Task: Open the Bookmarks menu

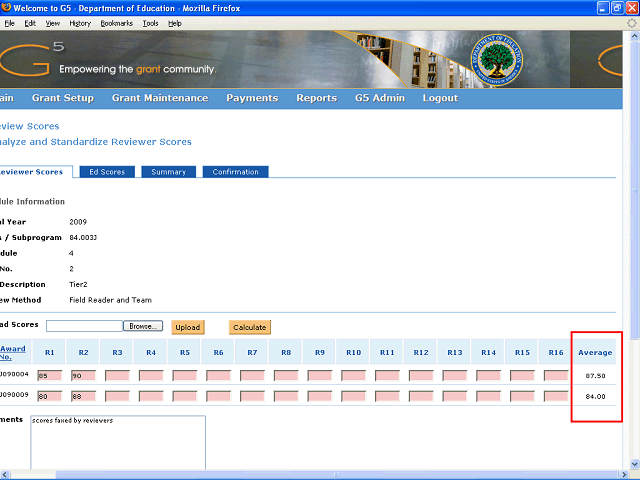Action: point(117,23)
